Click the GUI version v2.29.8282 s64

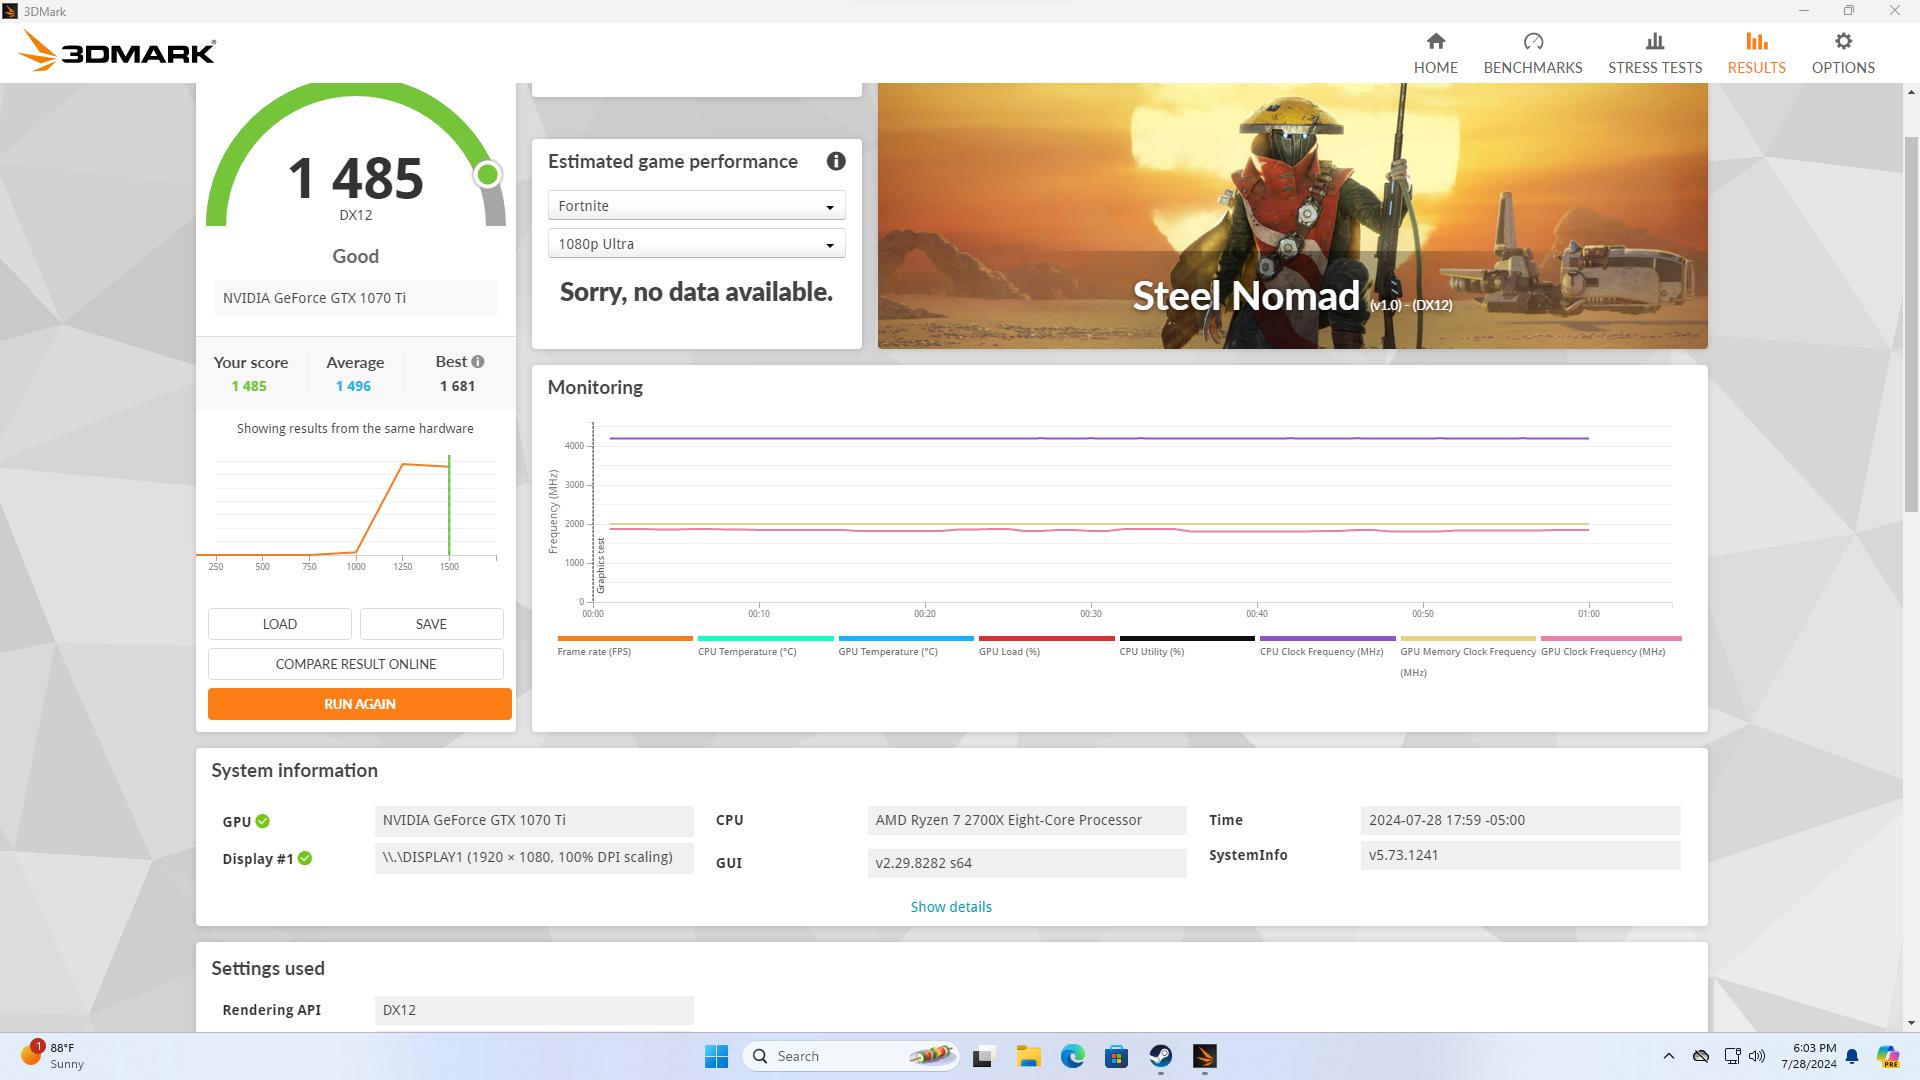tap(1027, 863)
